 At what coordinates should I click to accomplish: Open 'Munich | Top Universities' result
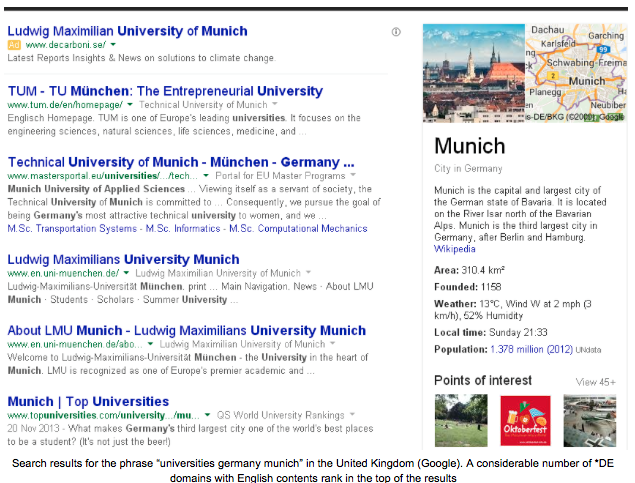click(88, 402)
